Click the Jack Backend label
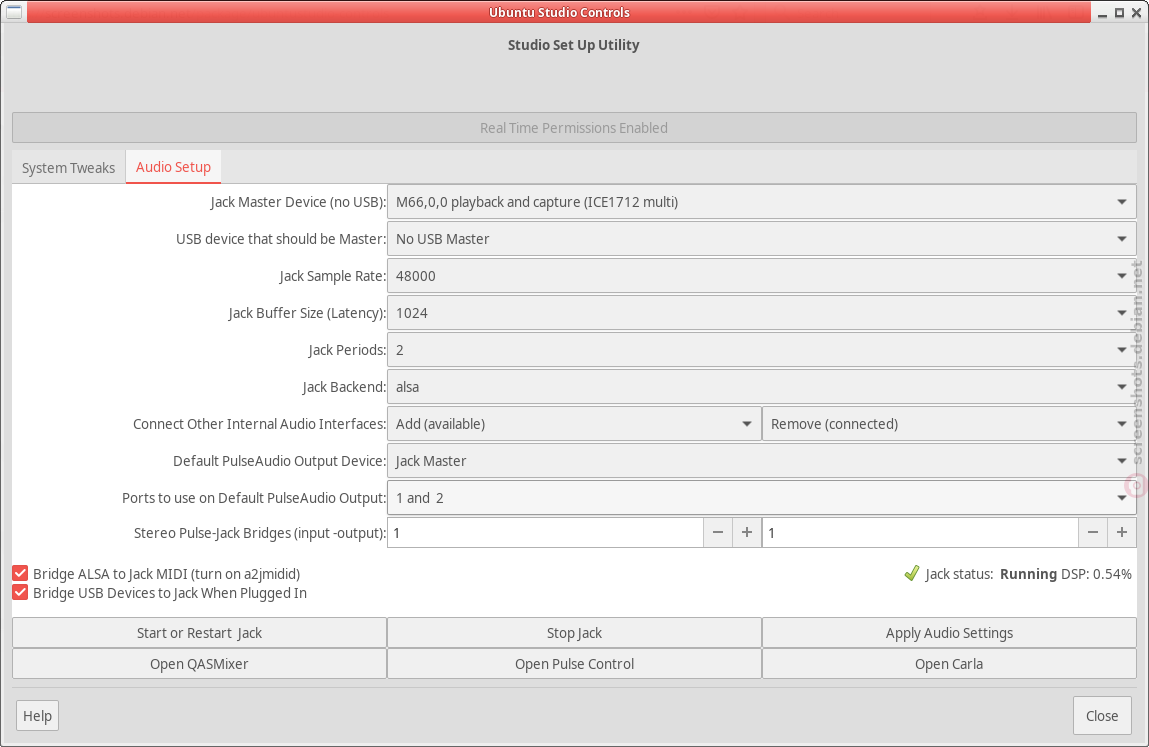Image resolution: width=1149 pixels, height=747 pixels. 344,387
